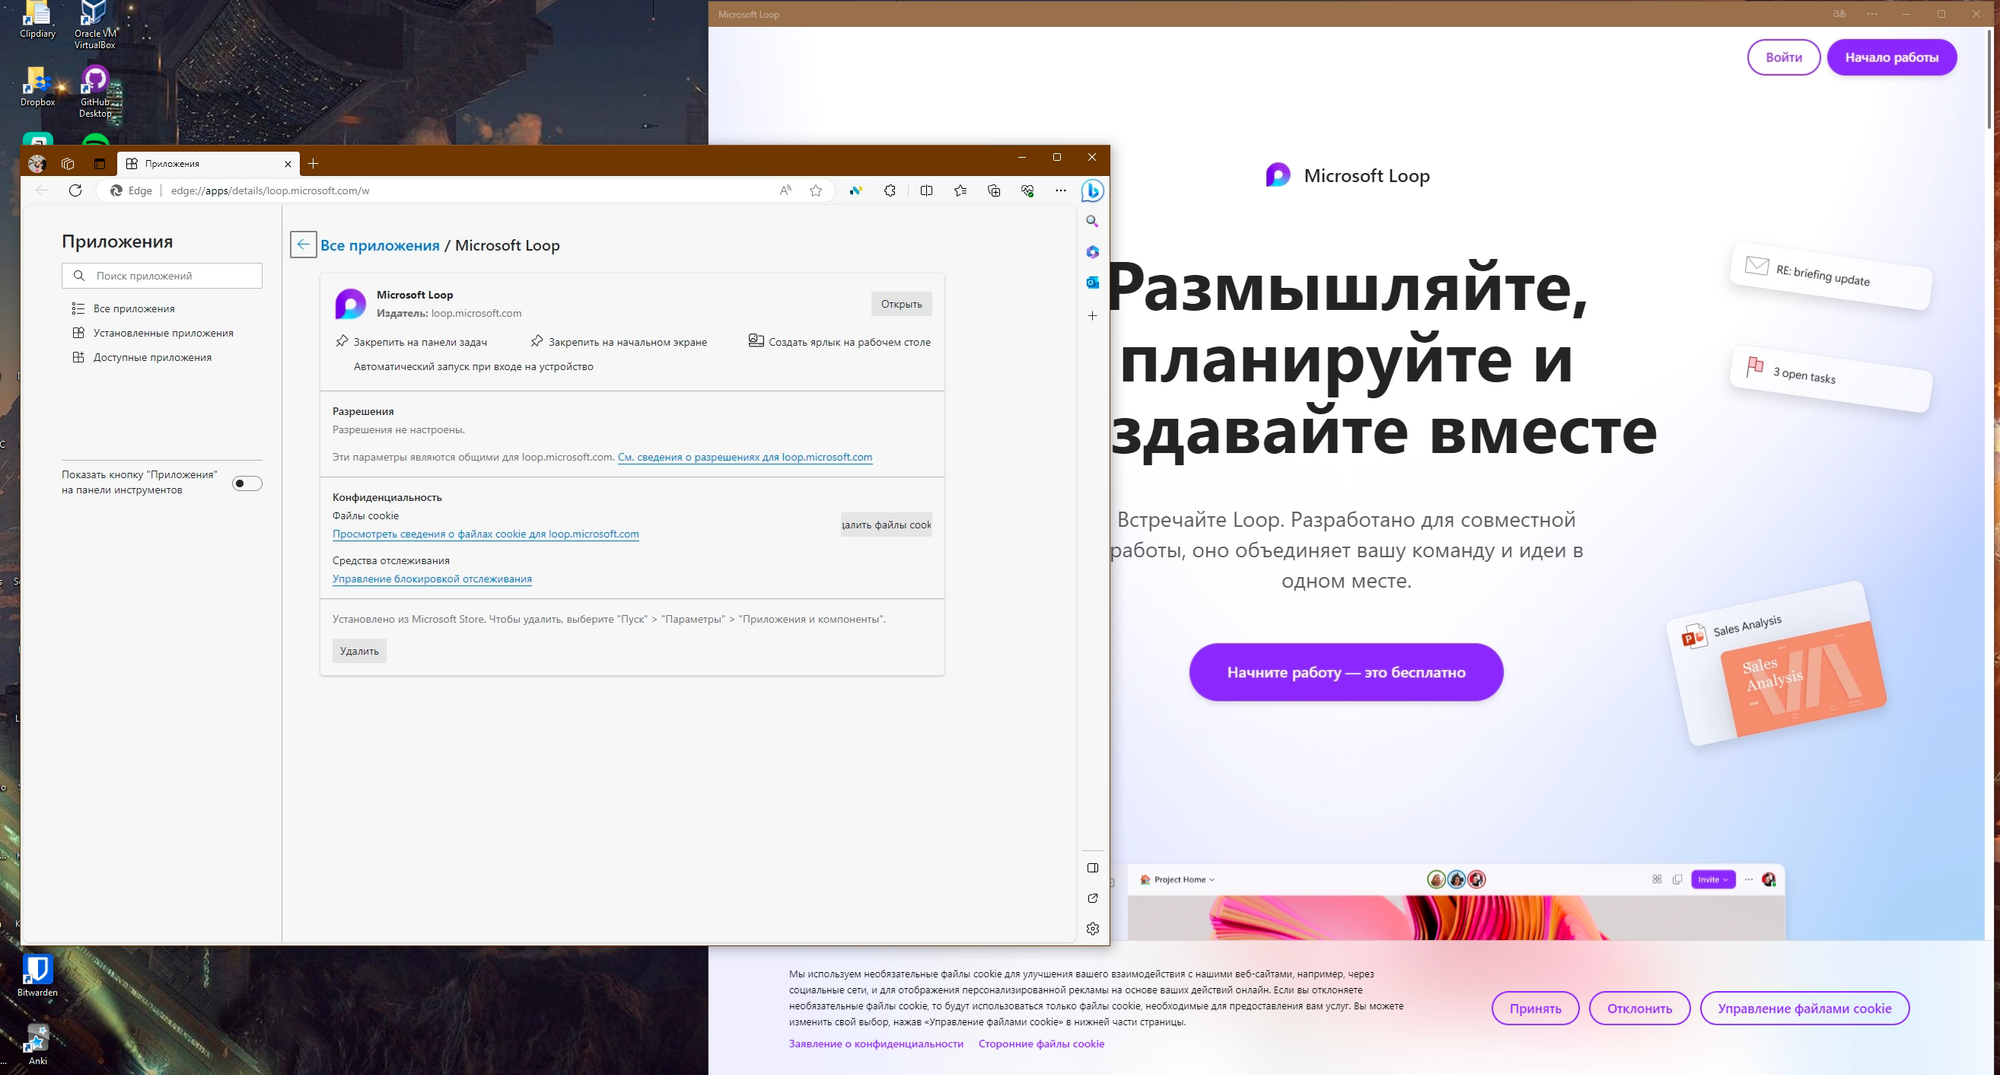
Task: Click Закрепить на начальном экране
Action: tap(619, 342)
